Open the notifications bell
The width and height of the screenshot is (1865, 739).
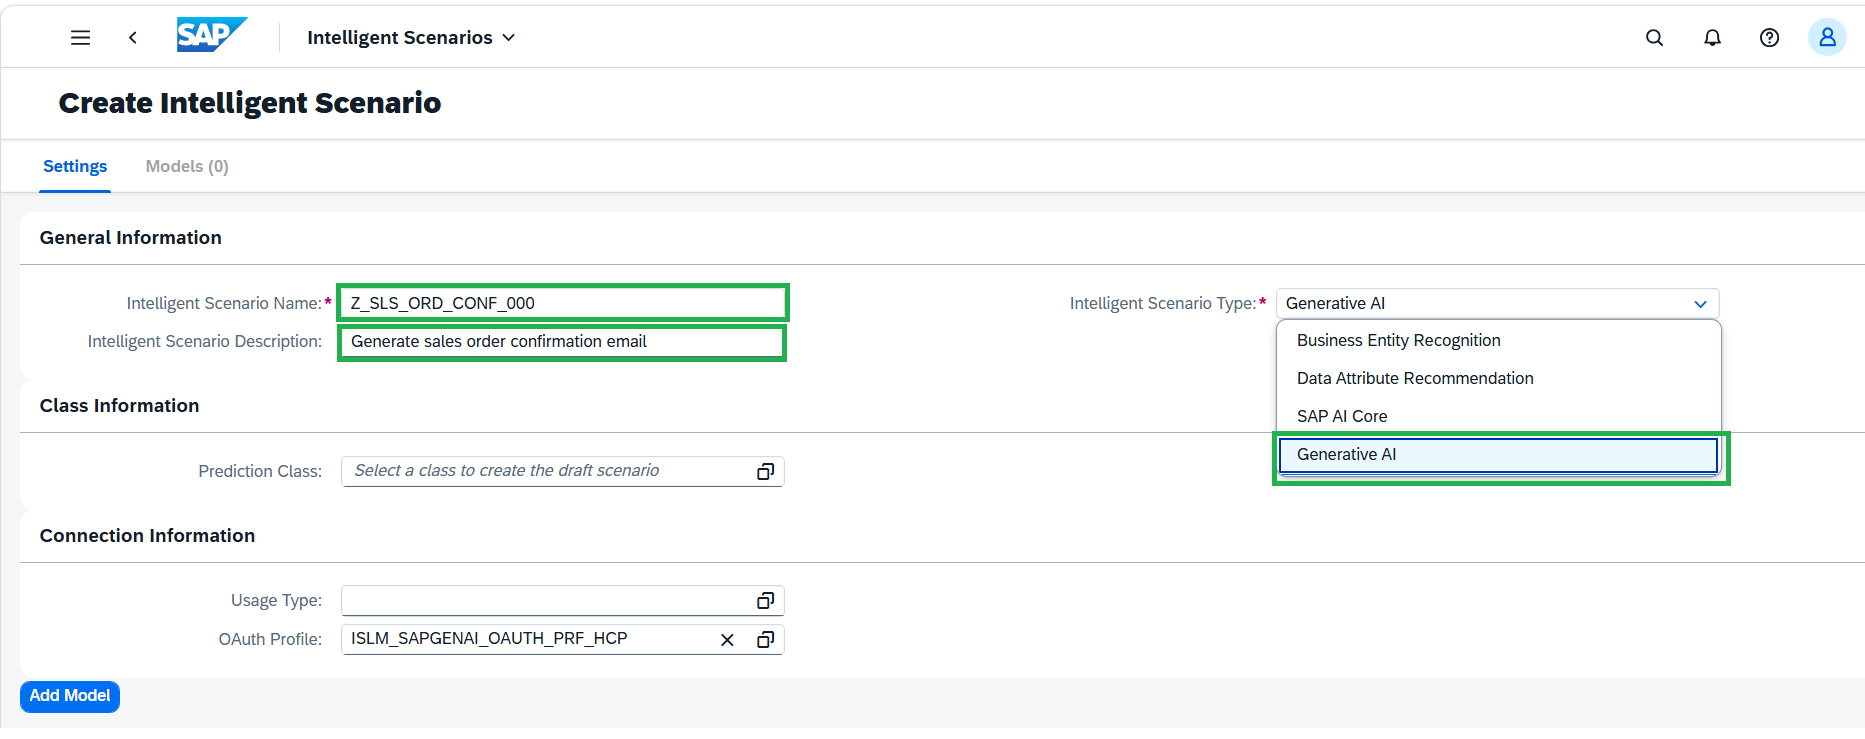pyautogui.click(x=1713, y=37)
